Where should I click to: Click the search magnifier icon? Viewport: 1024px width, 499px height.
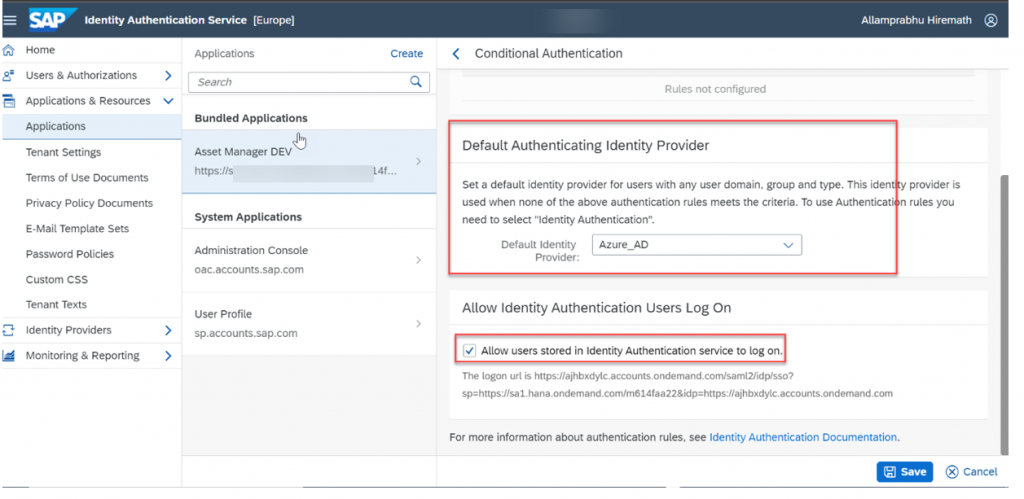click(x=415, y=82)
